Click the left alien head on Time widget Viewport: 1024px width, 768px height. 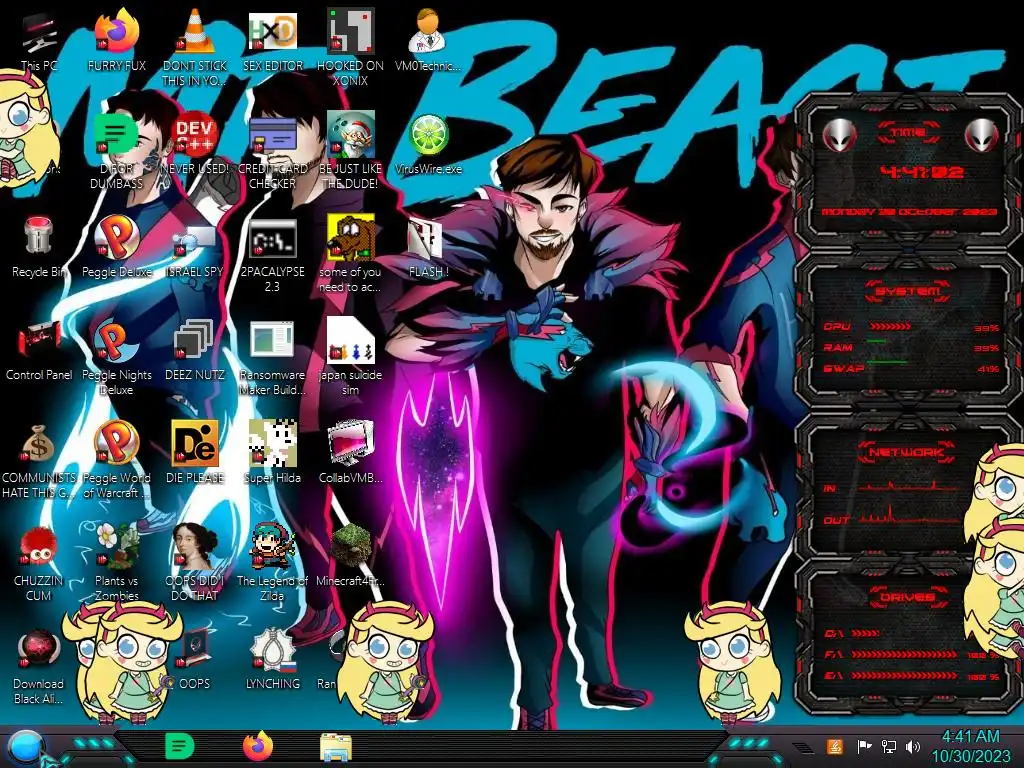[839, 136]
